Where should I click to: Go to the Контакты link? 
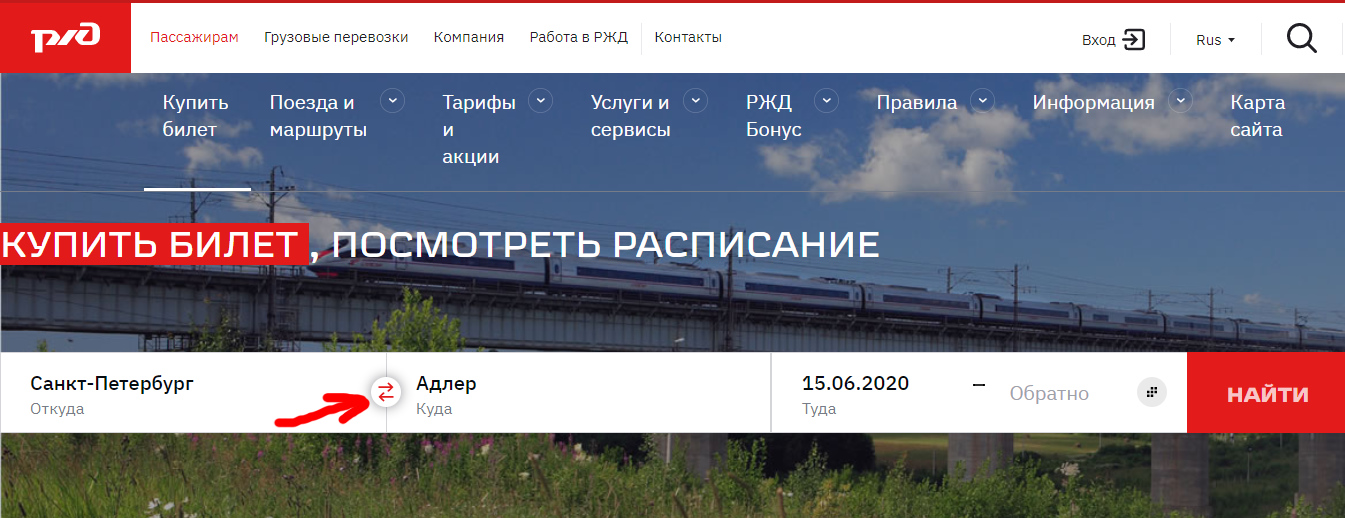(x=688, y=37)
